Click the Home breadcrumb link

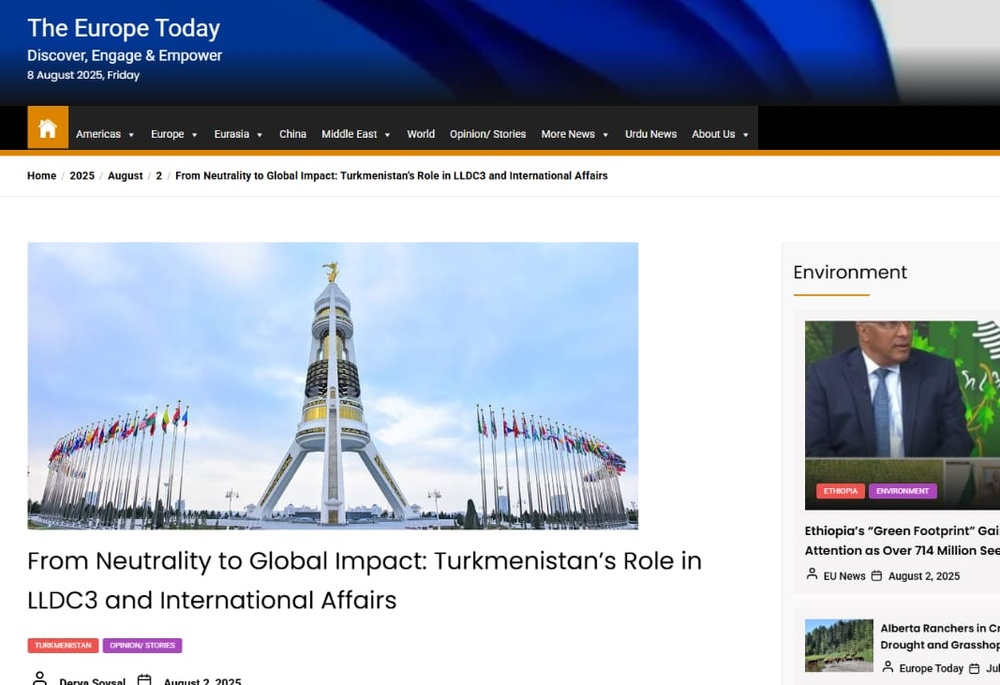pyautogui.click(x=42, y=176)
